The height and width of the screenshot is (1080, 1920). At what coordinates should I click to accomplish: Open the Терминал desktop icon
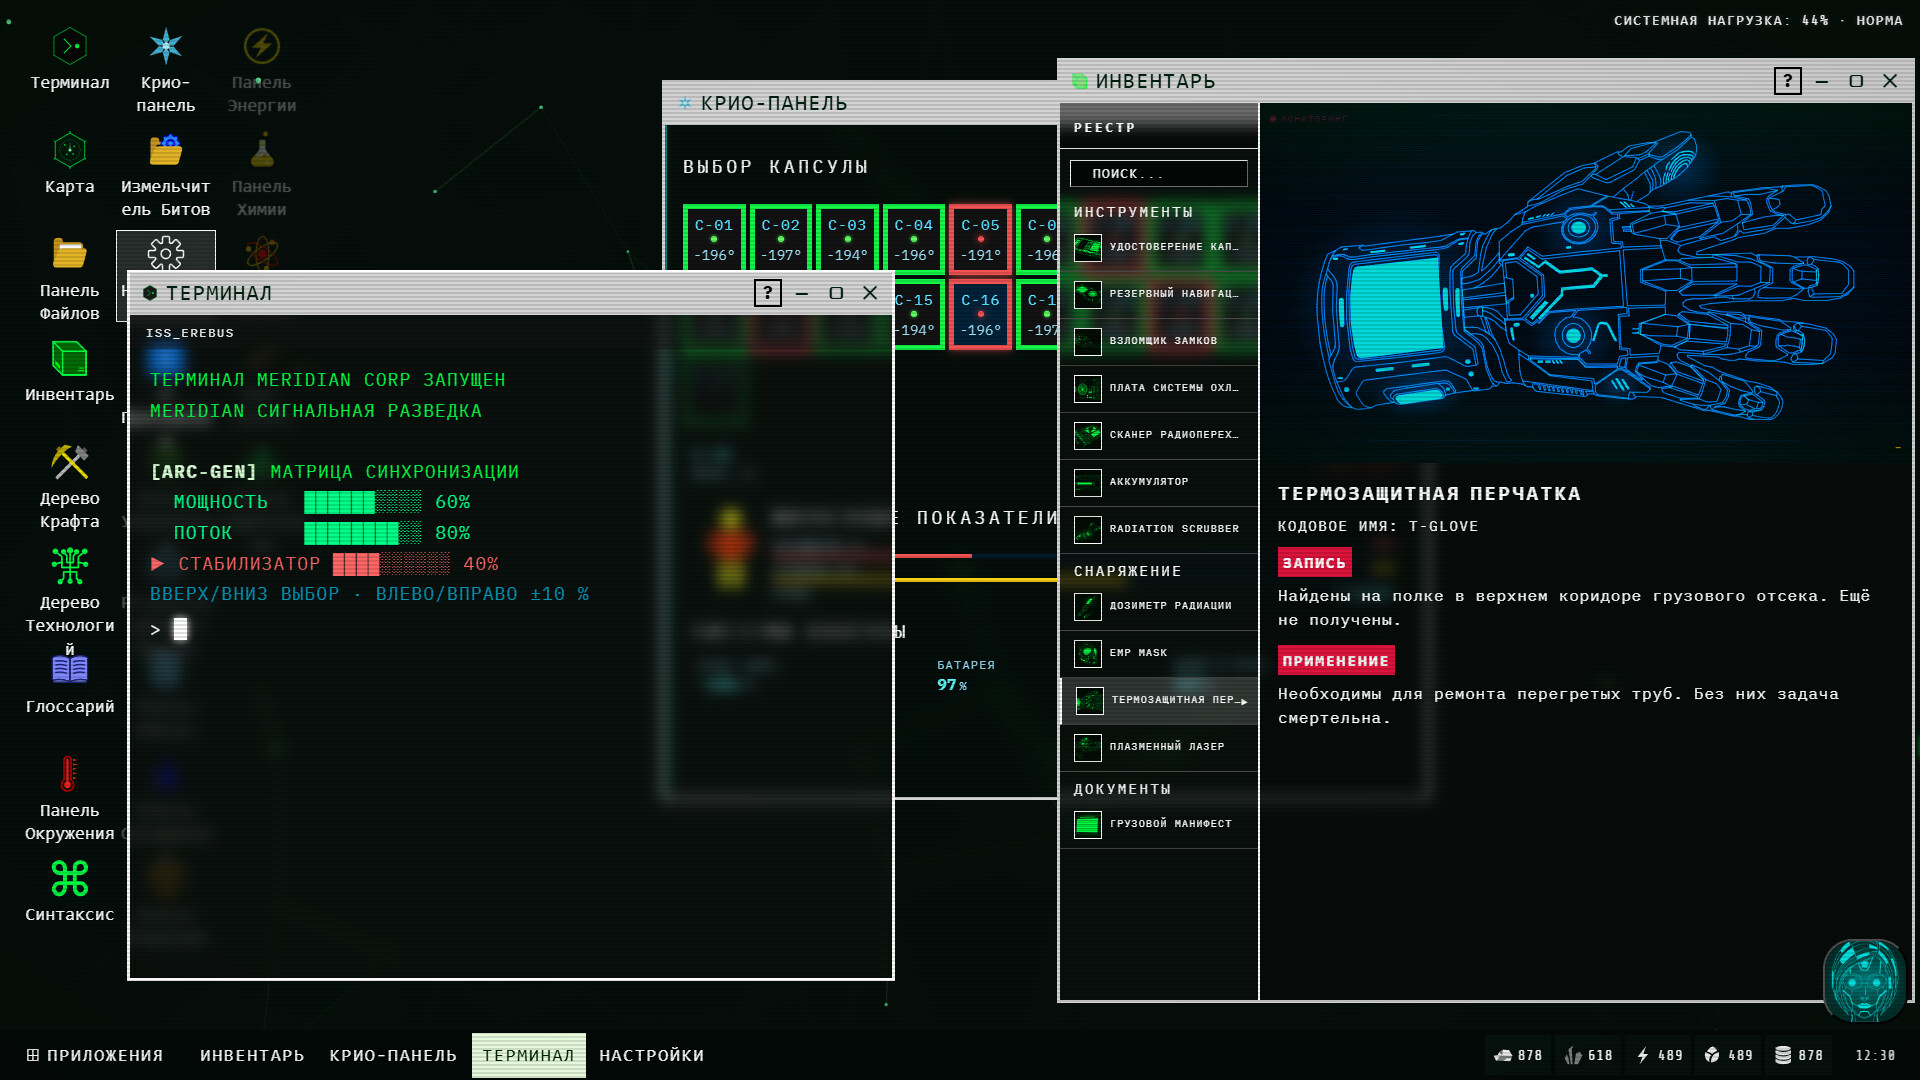pyautogui.click(x=69, y=60)
